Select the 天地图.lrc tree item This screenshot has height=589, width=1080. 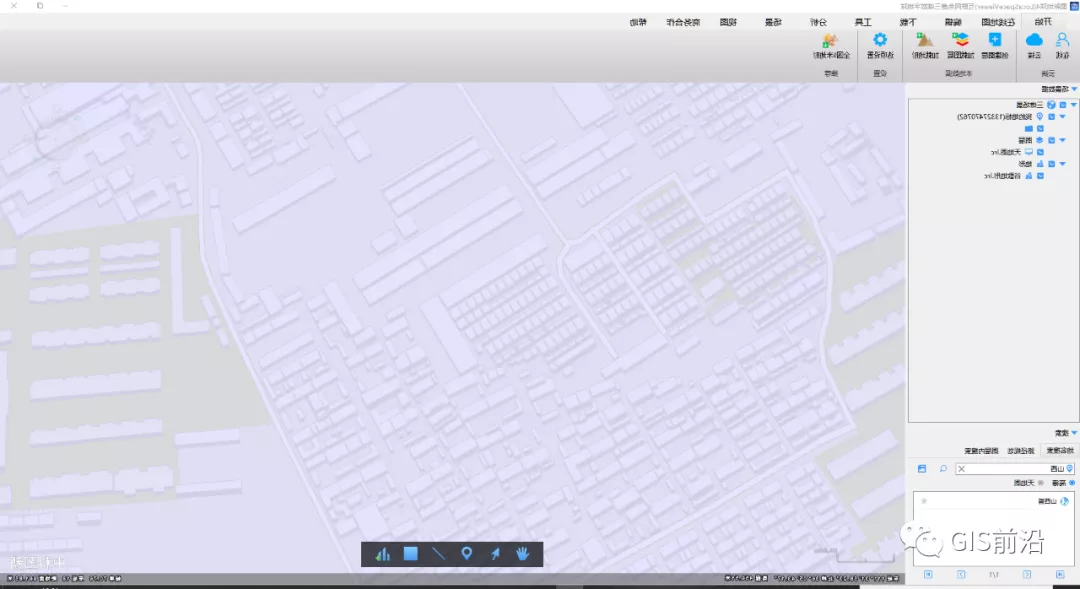(x=1006, y=152)
